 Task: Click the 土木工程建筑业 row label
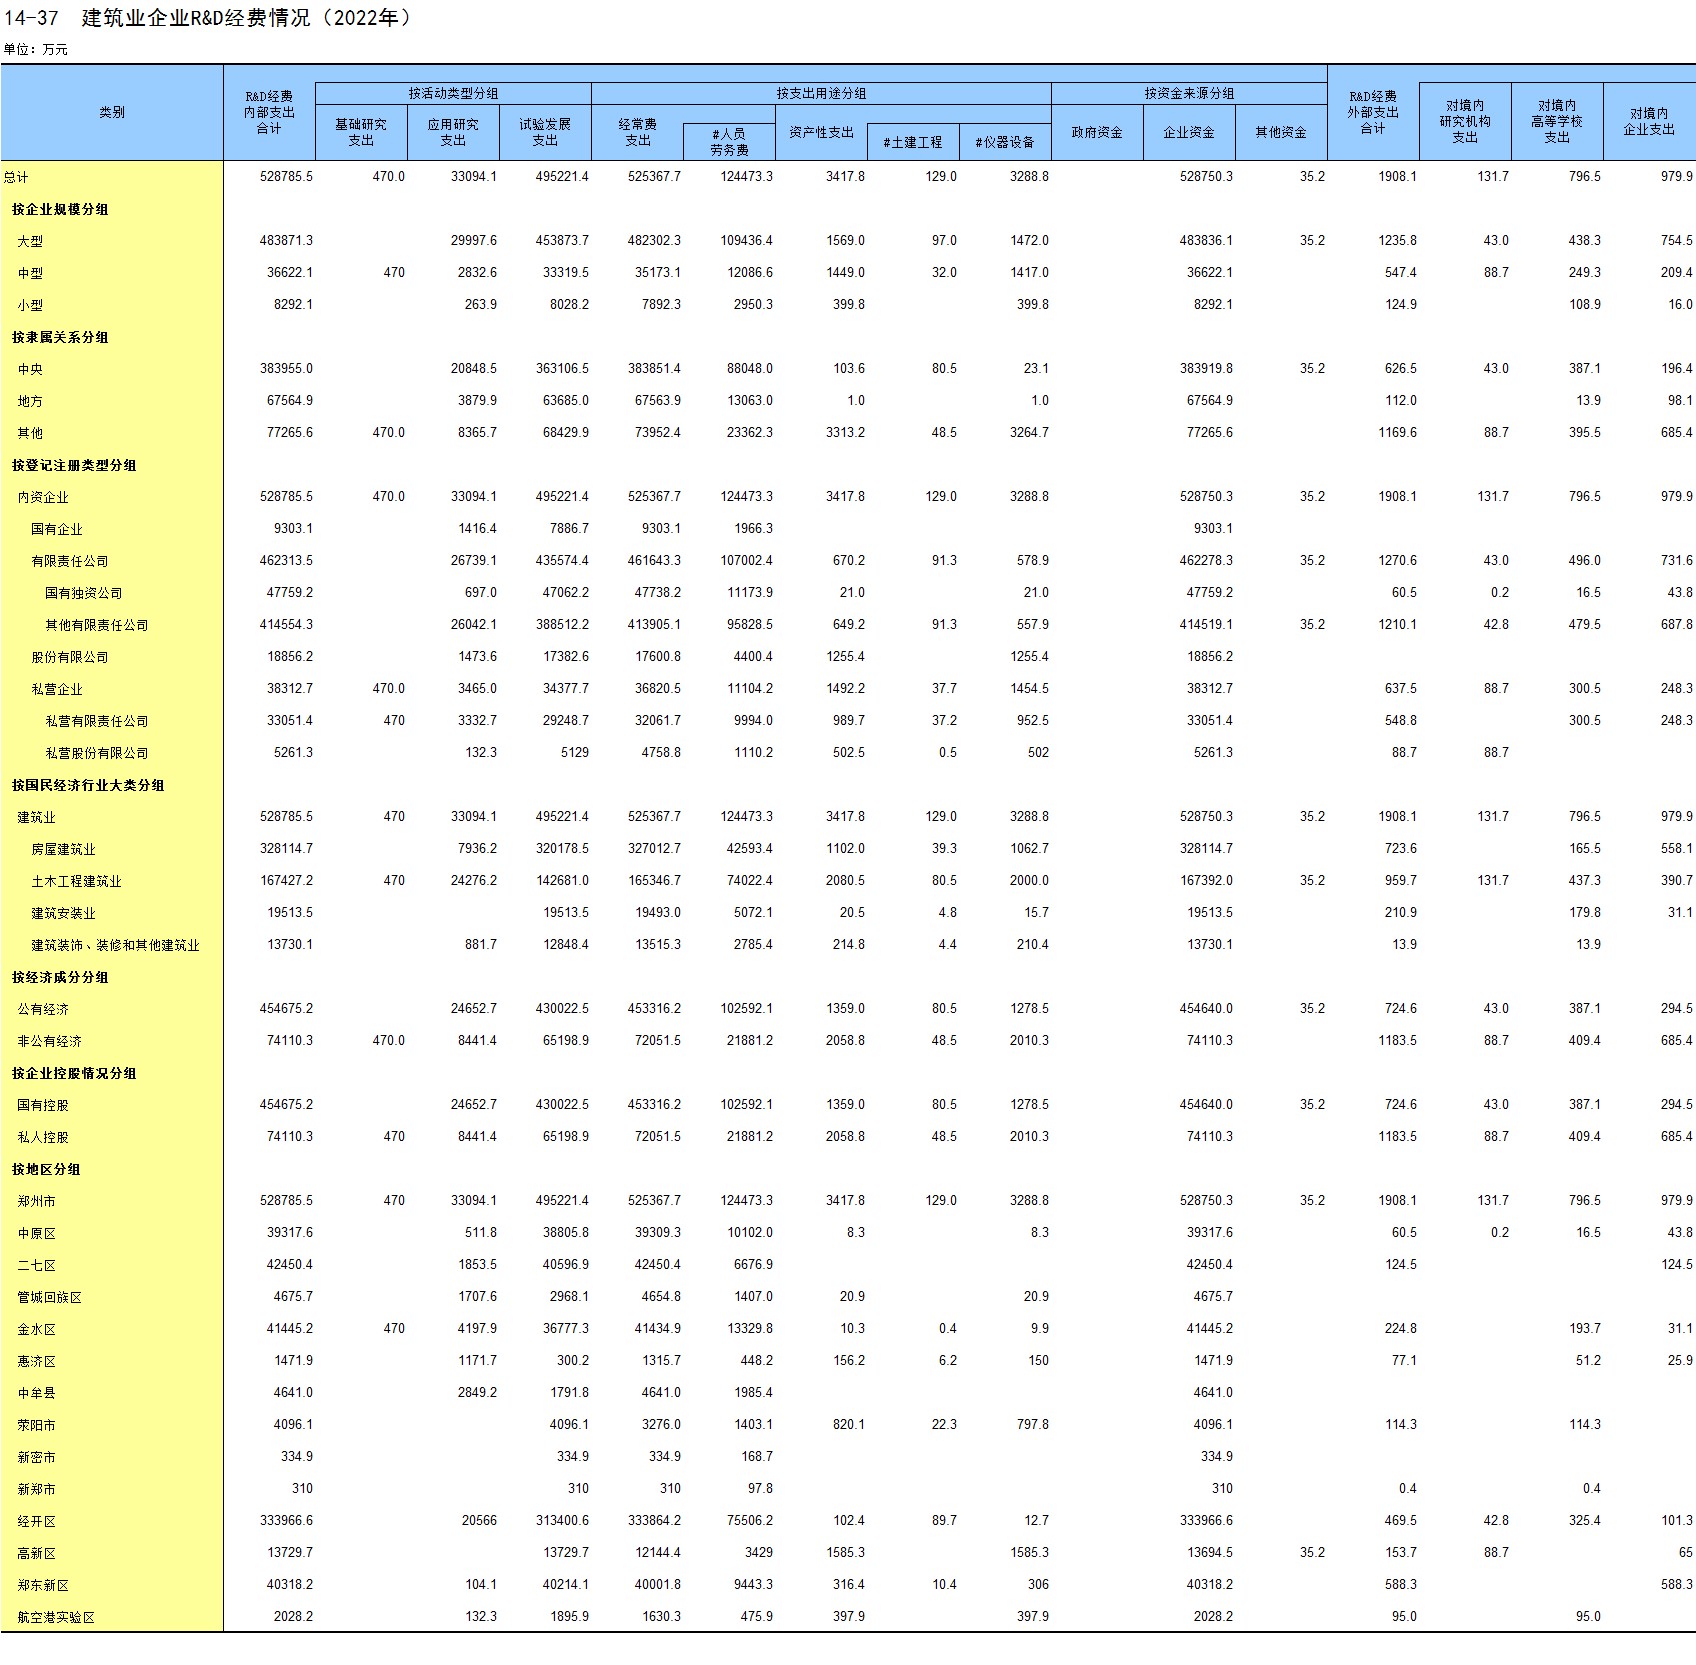coord(76,881)
